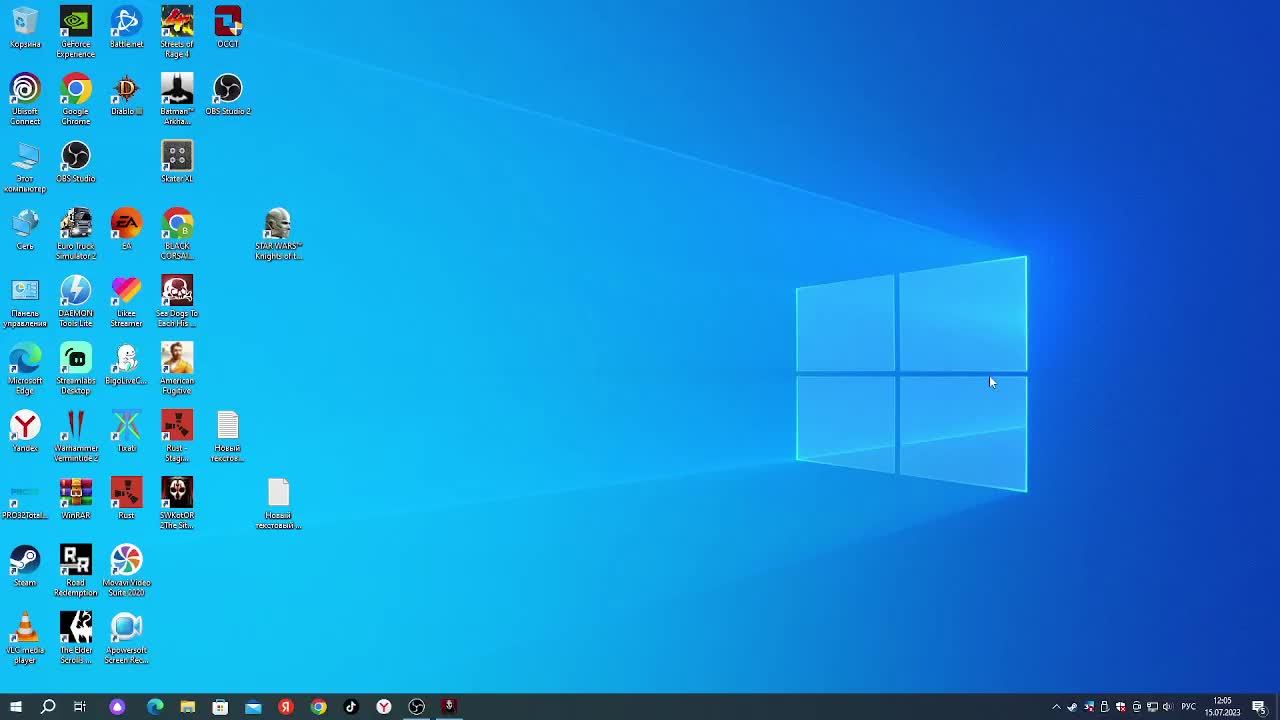This screenshot has width=1280, height=720.
Task: Select the DAEMON Tools Lite shortcut
Action: coord(76,301)
